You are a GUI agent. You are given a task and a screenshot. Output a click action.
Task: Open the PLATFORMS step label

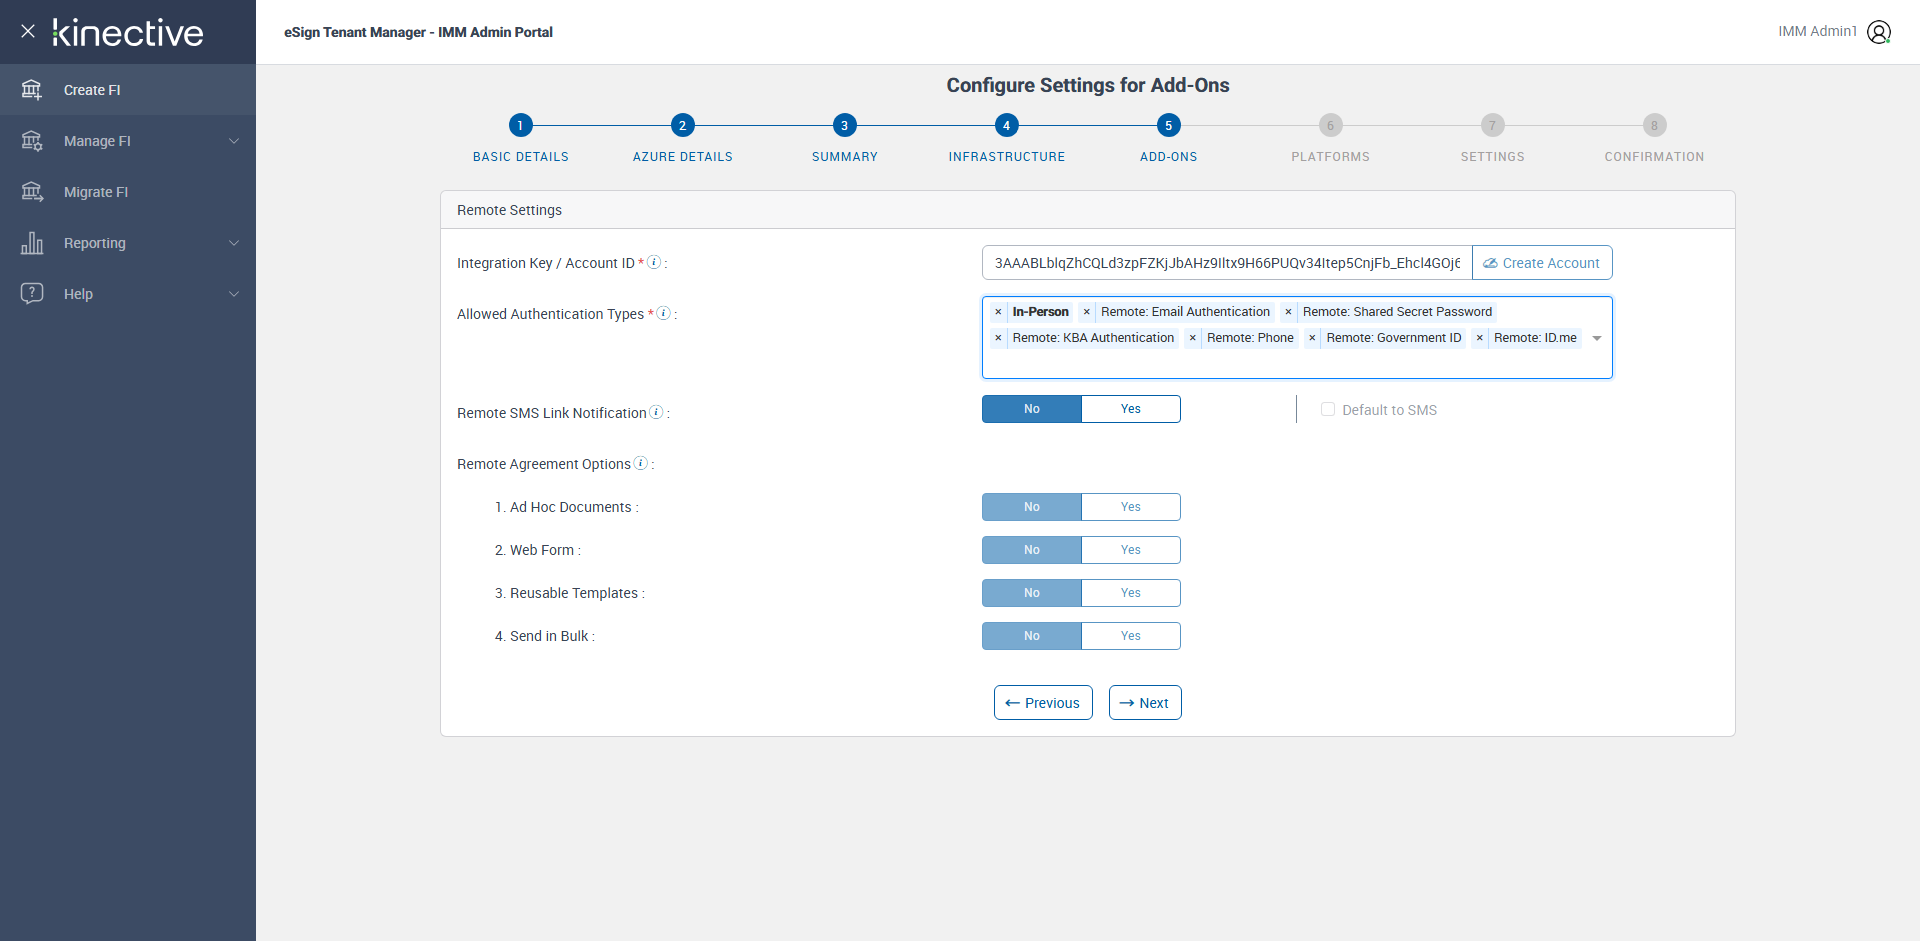point(1330,157)
